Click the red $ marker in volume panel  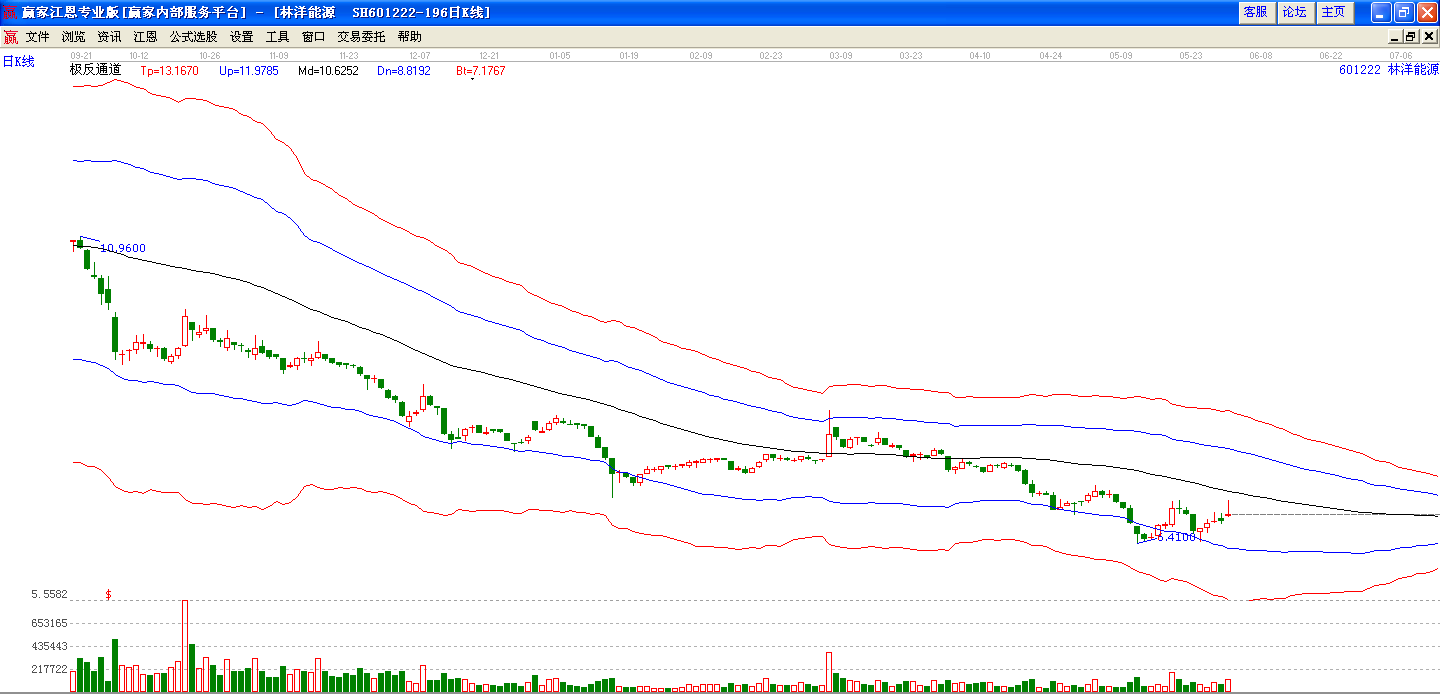(108, 594)
